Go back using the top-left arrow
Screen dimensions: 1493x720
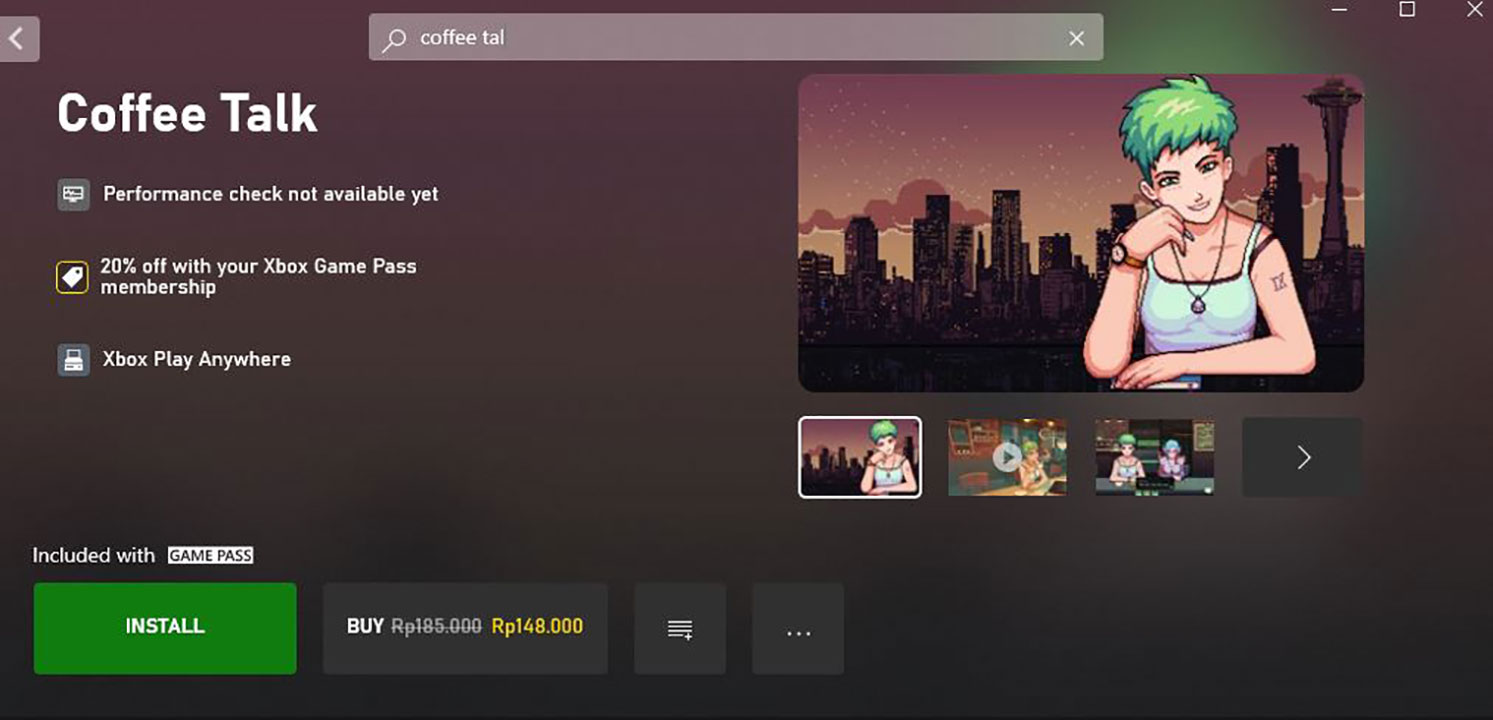(18, 39)
